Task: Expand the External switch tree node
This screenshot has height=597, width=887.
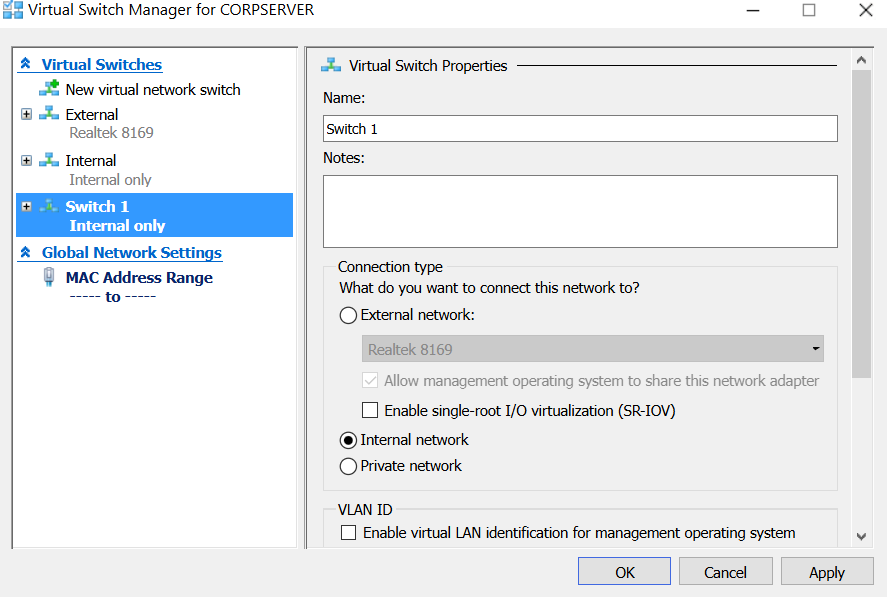Action: click(26, 114)
